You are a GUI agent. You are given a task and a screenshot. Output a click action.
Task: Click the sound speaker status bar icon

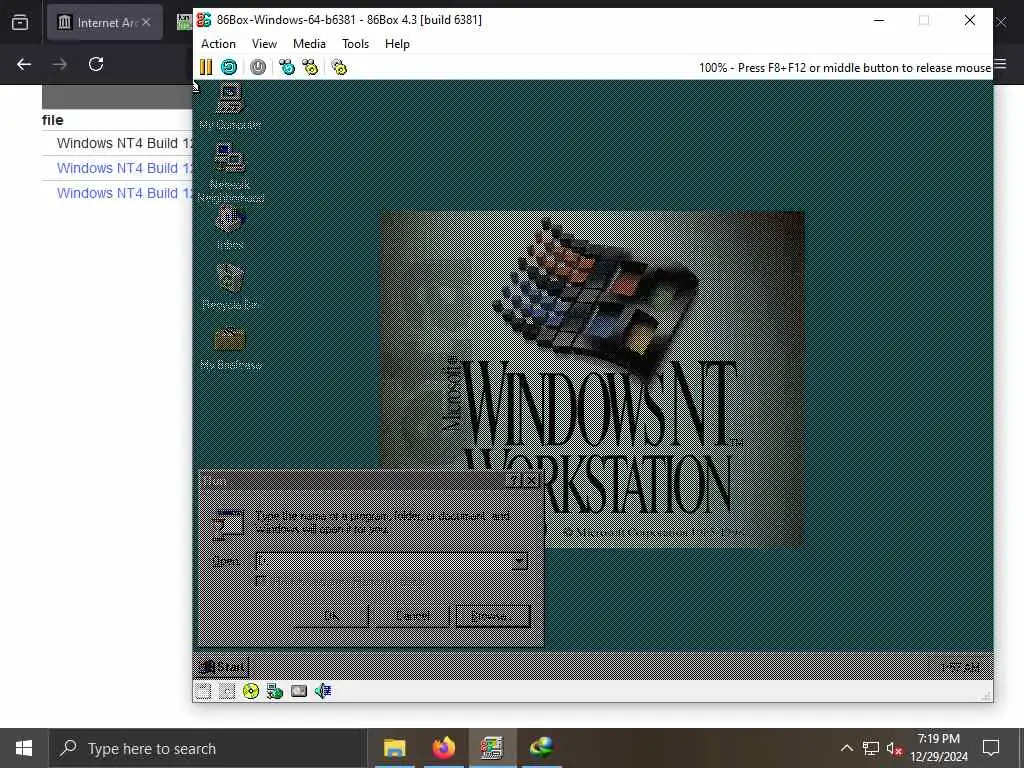click(323, 691)
